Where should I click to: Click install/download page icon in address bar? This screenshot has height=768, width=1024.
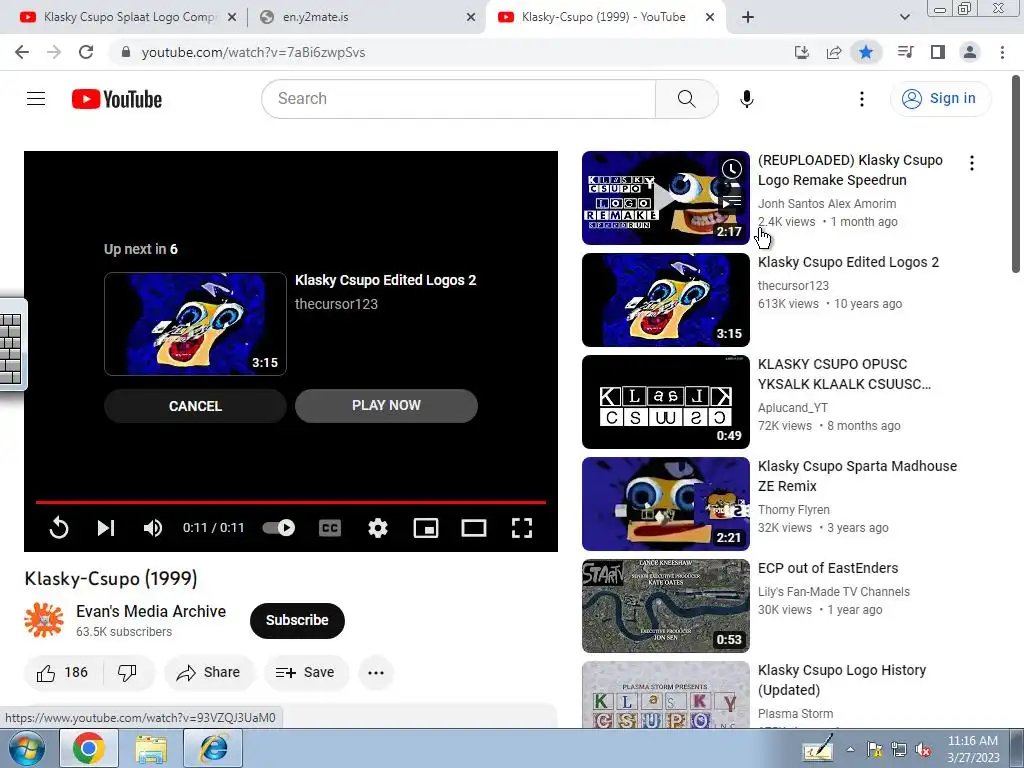(x=802, y=52)
